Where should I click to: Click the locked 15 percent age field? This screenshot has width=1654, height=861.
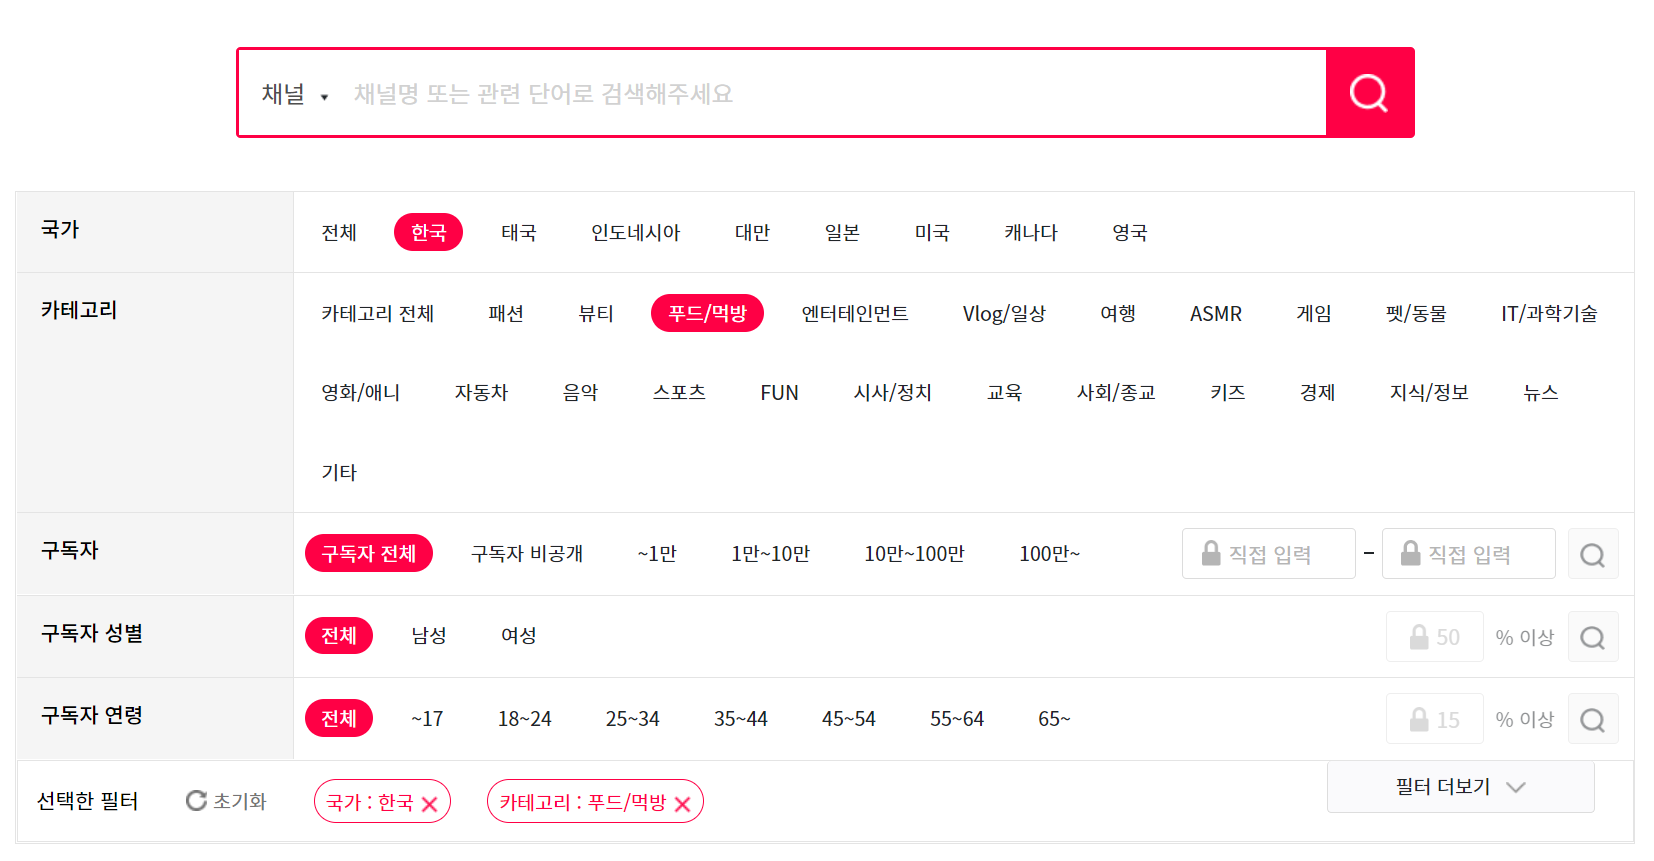point(1434,719)
